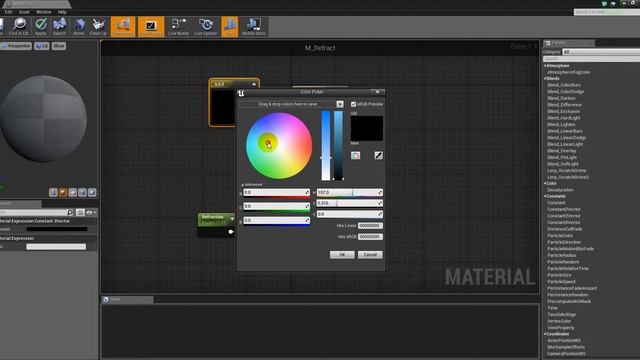Click the eyedropper in Color Picker
Screen dimensions: 640x360
point(378,155)
